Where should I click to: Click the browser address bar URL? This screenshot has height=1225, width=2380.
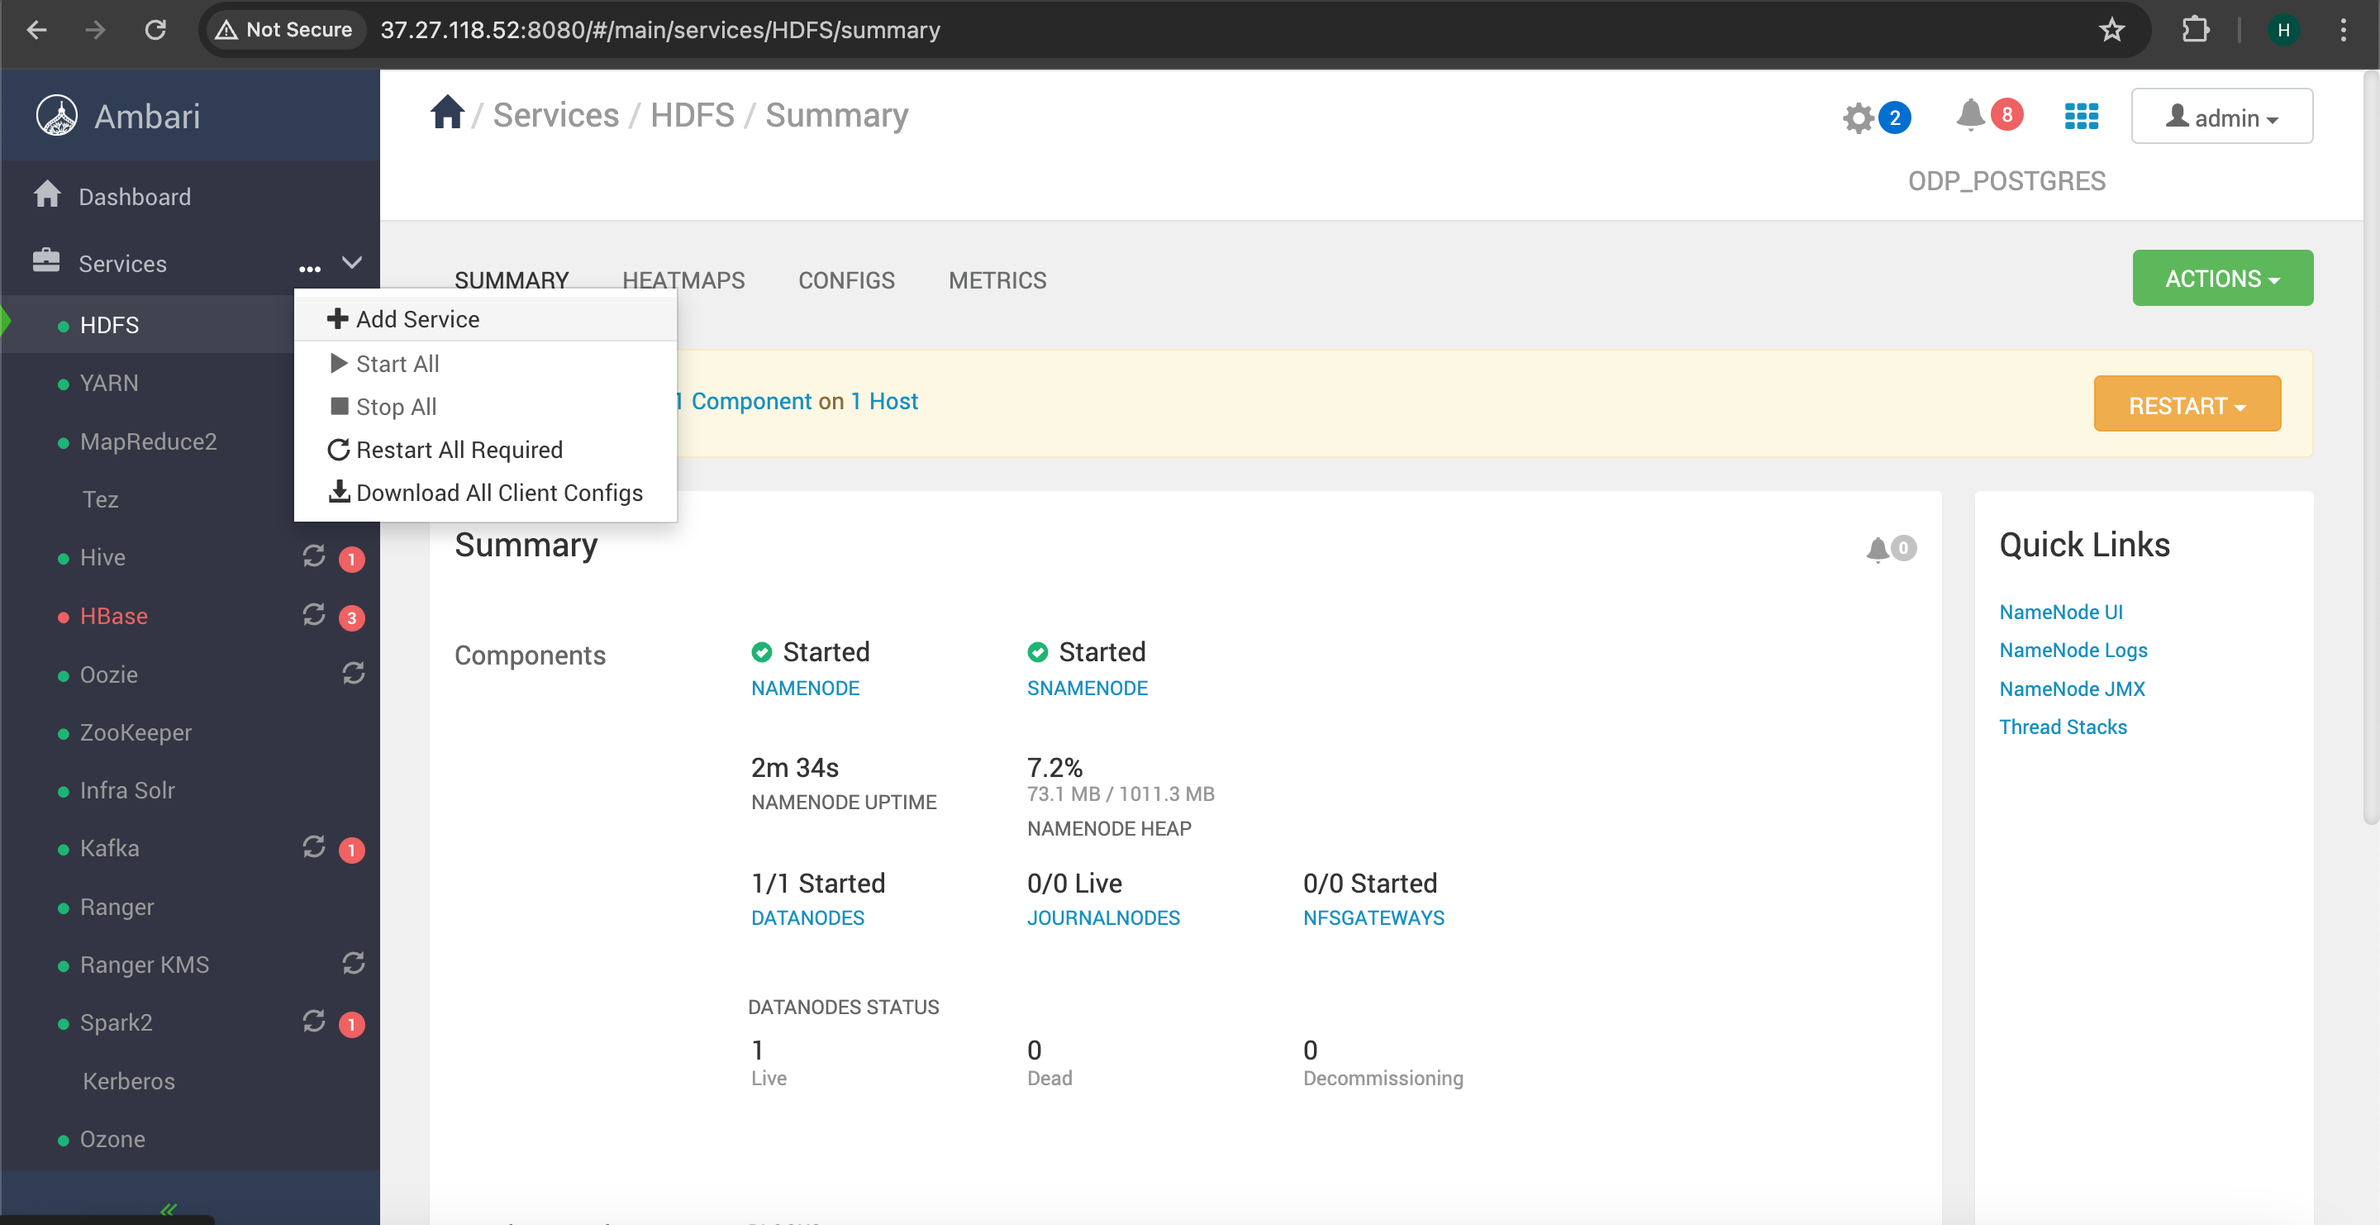660,30
